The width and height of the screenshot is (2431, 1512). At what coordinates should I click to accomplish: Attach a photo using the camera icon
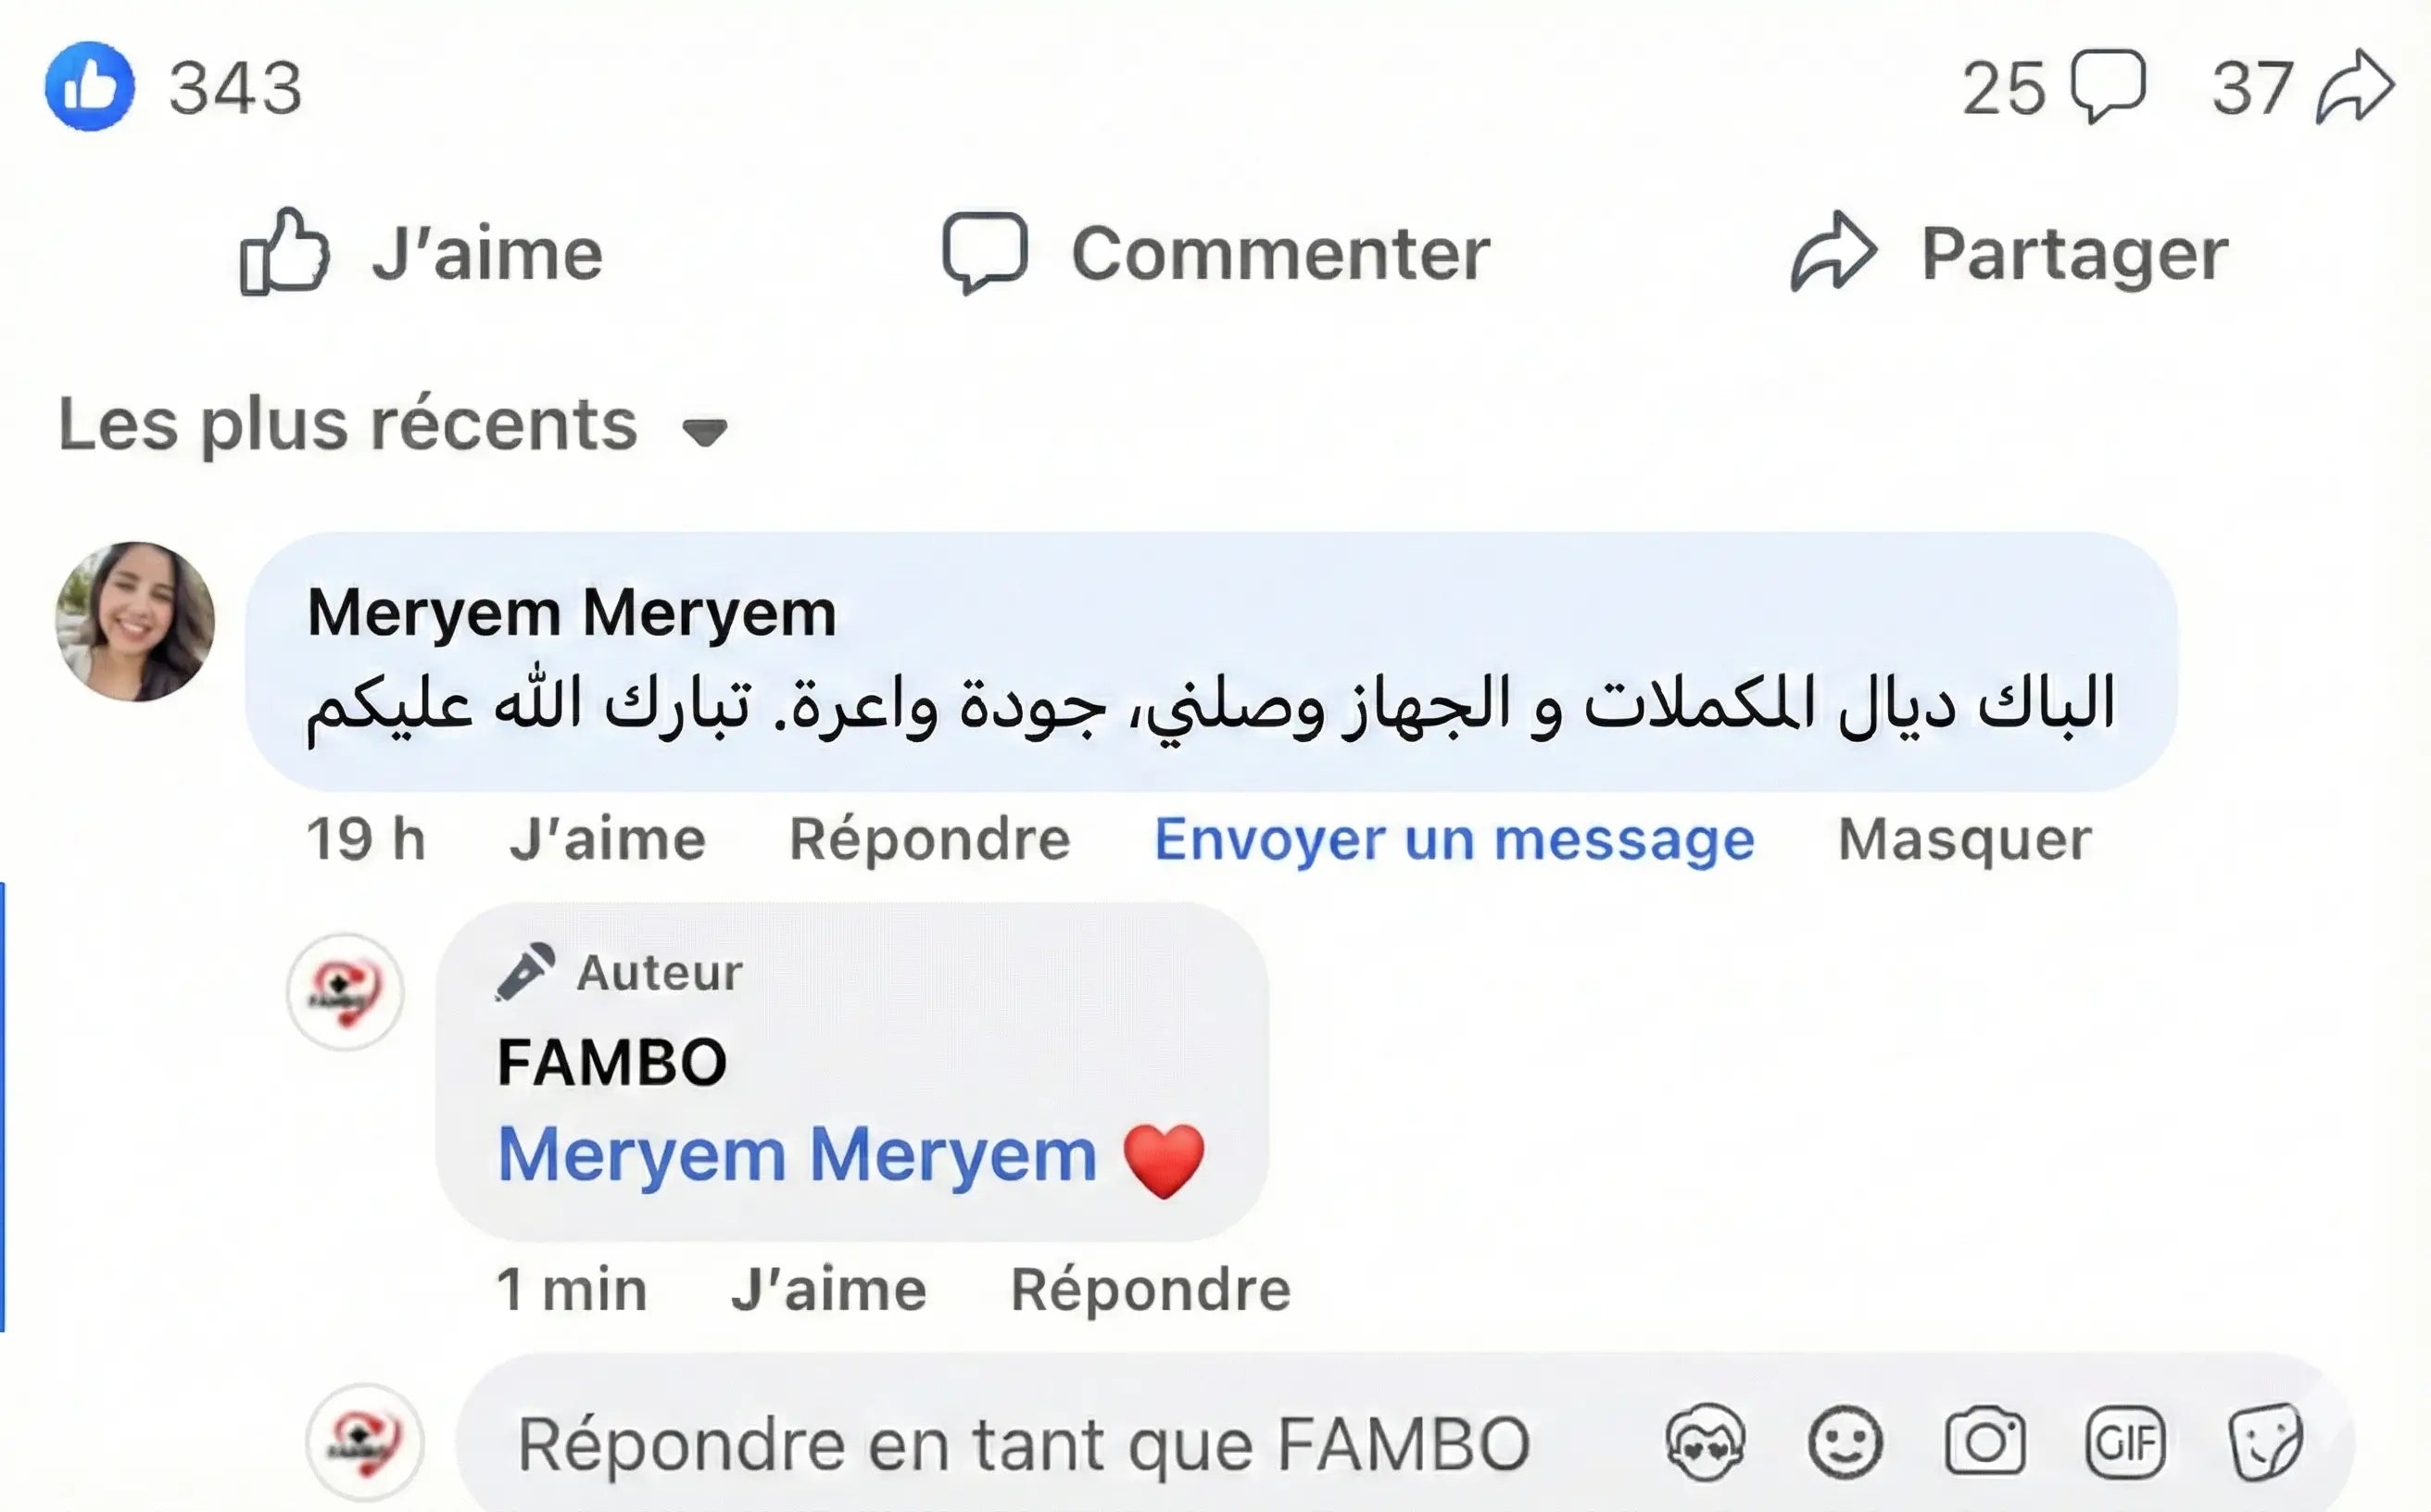click(x=1985, y=1443)
